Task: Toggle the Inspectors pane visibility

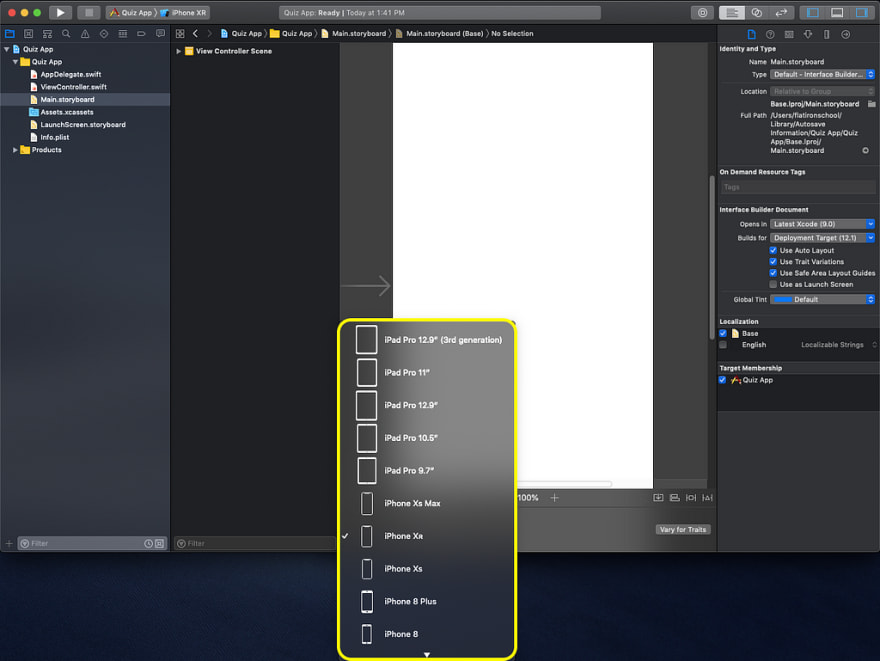Action: pyautogui.click(x=861, y=12)
